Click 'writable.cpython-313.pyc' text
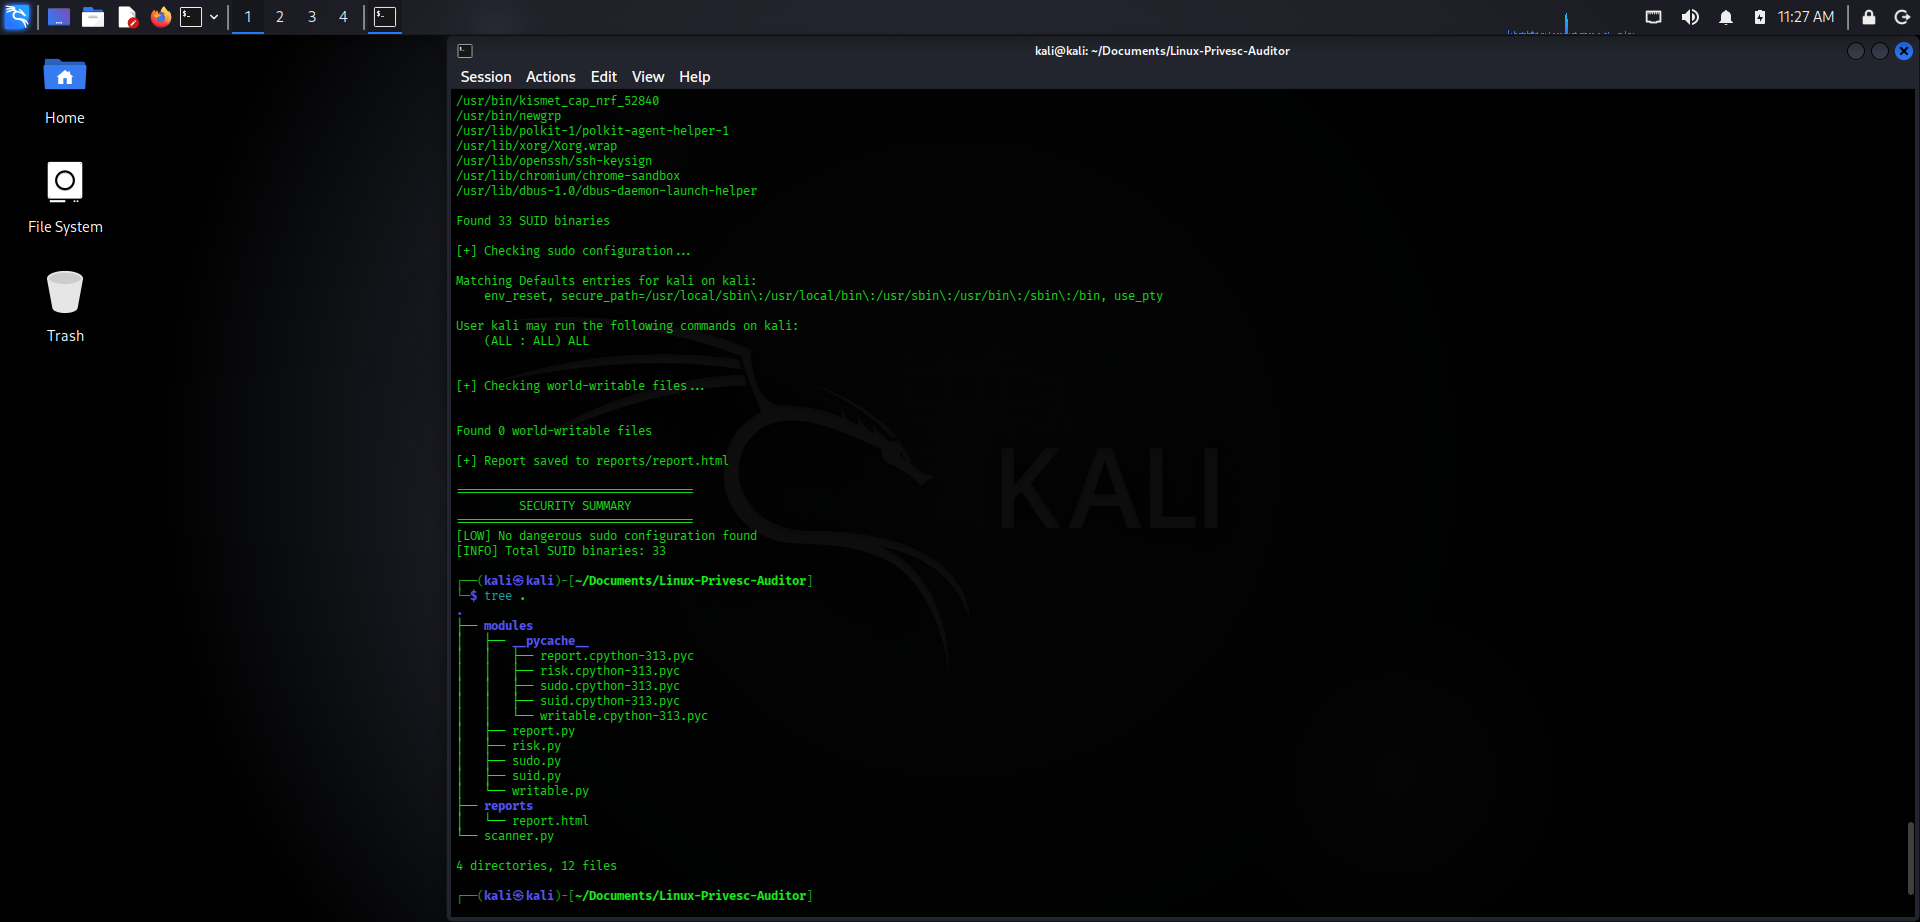The height and width of the screenshot is (922, 1920). tap(624, 716)
